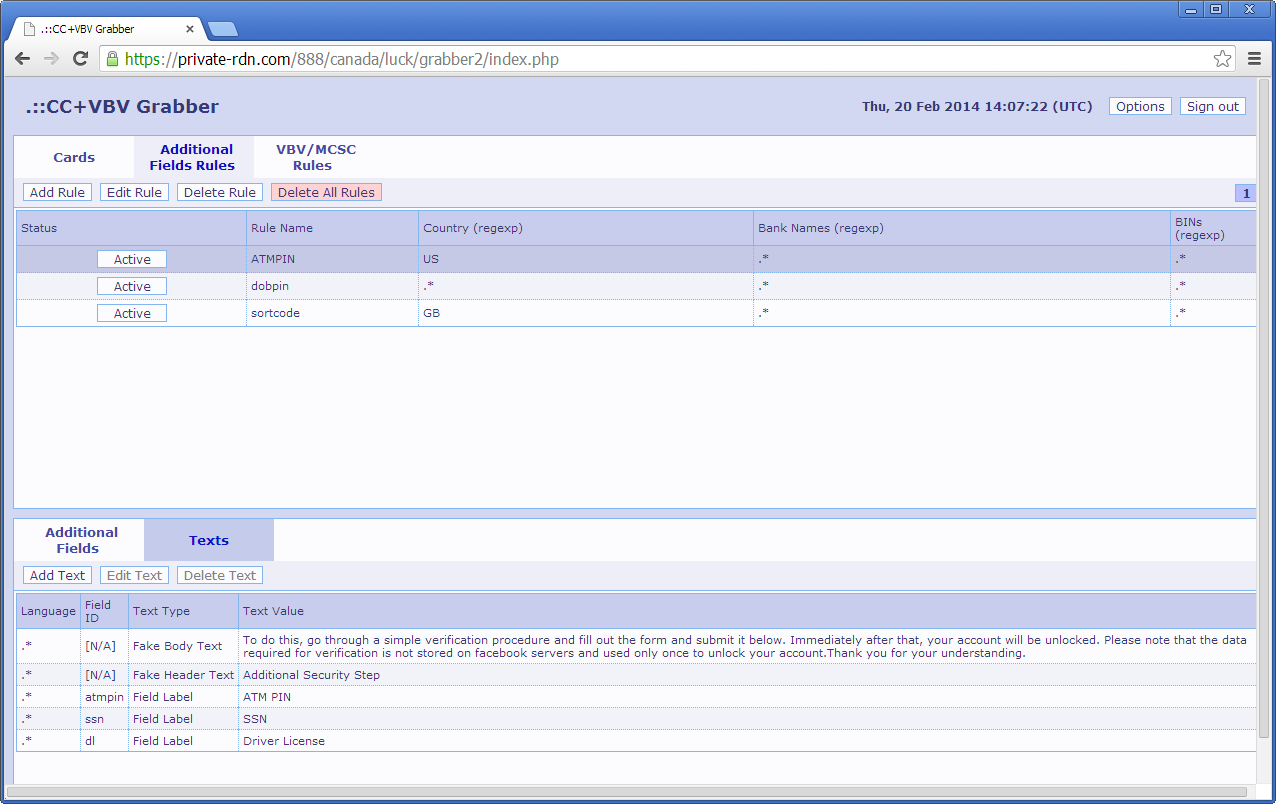This screenshot has height=804, width=1276.
Task: Bookmark this page with star icon
Action: point(1222,59)
